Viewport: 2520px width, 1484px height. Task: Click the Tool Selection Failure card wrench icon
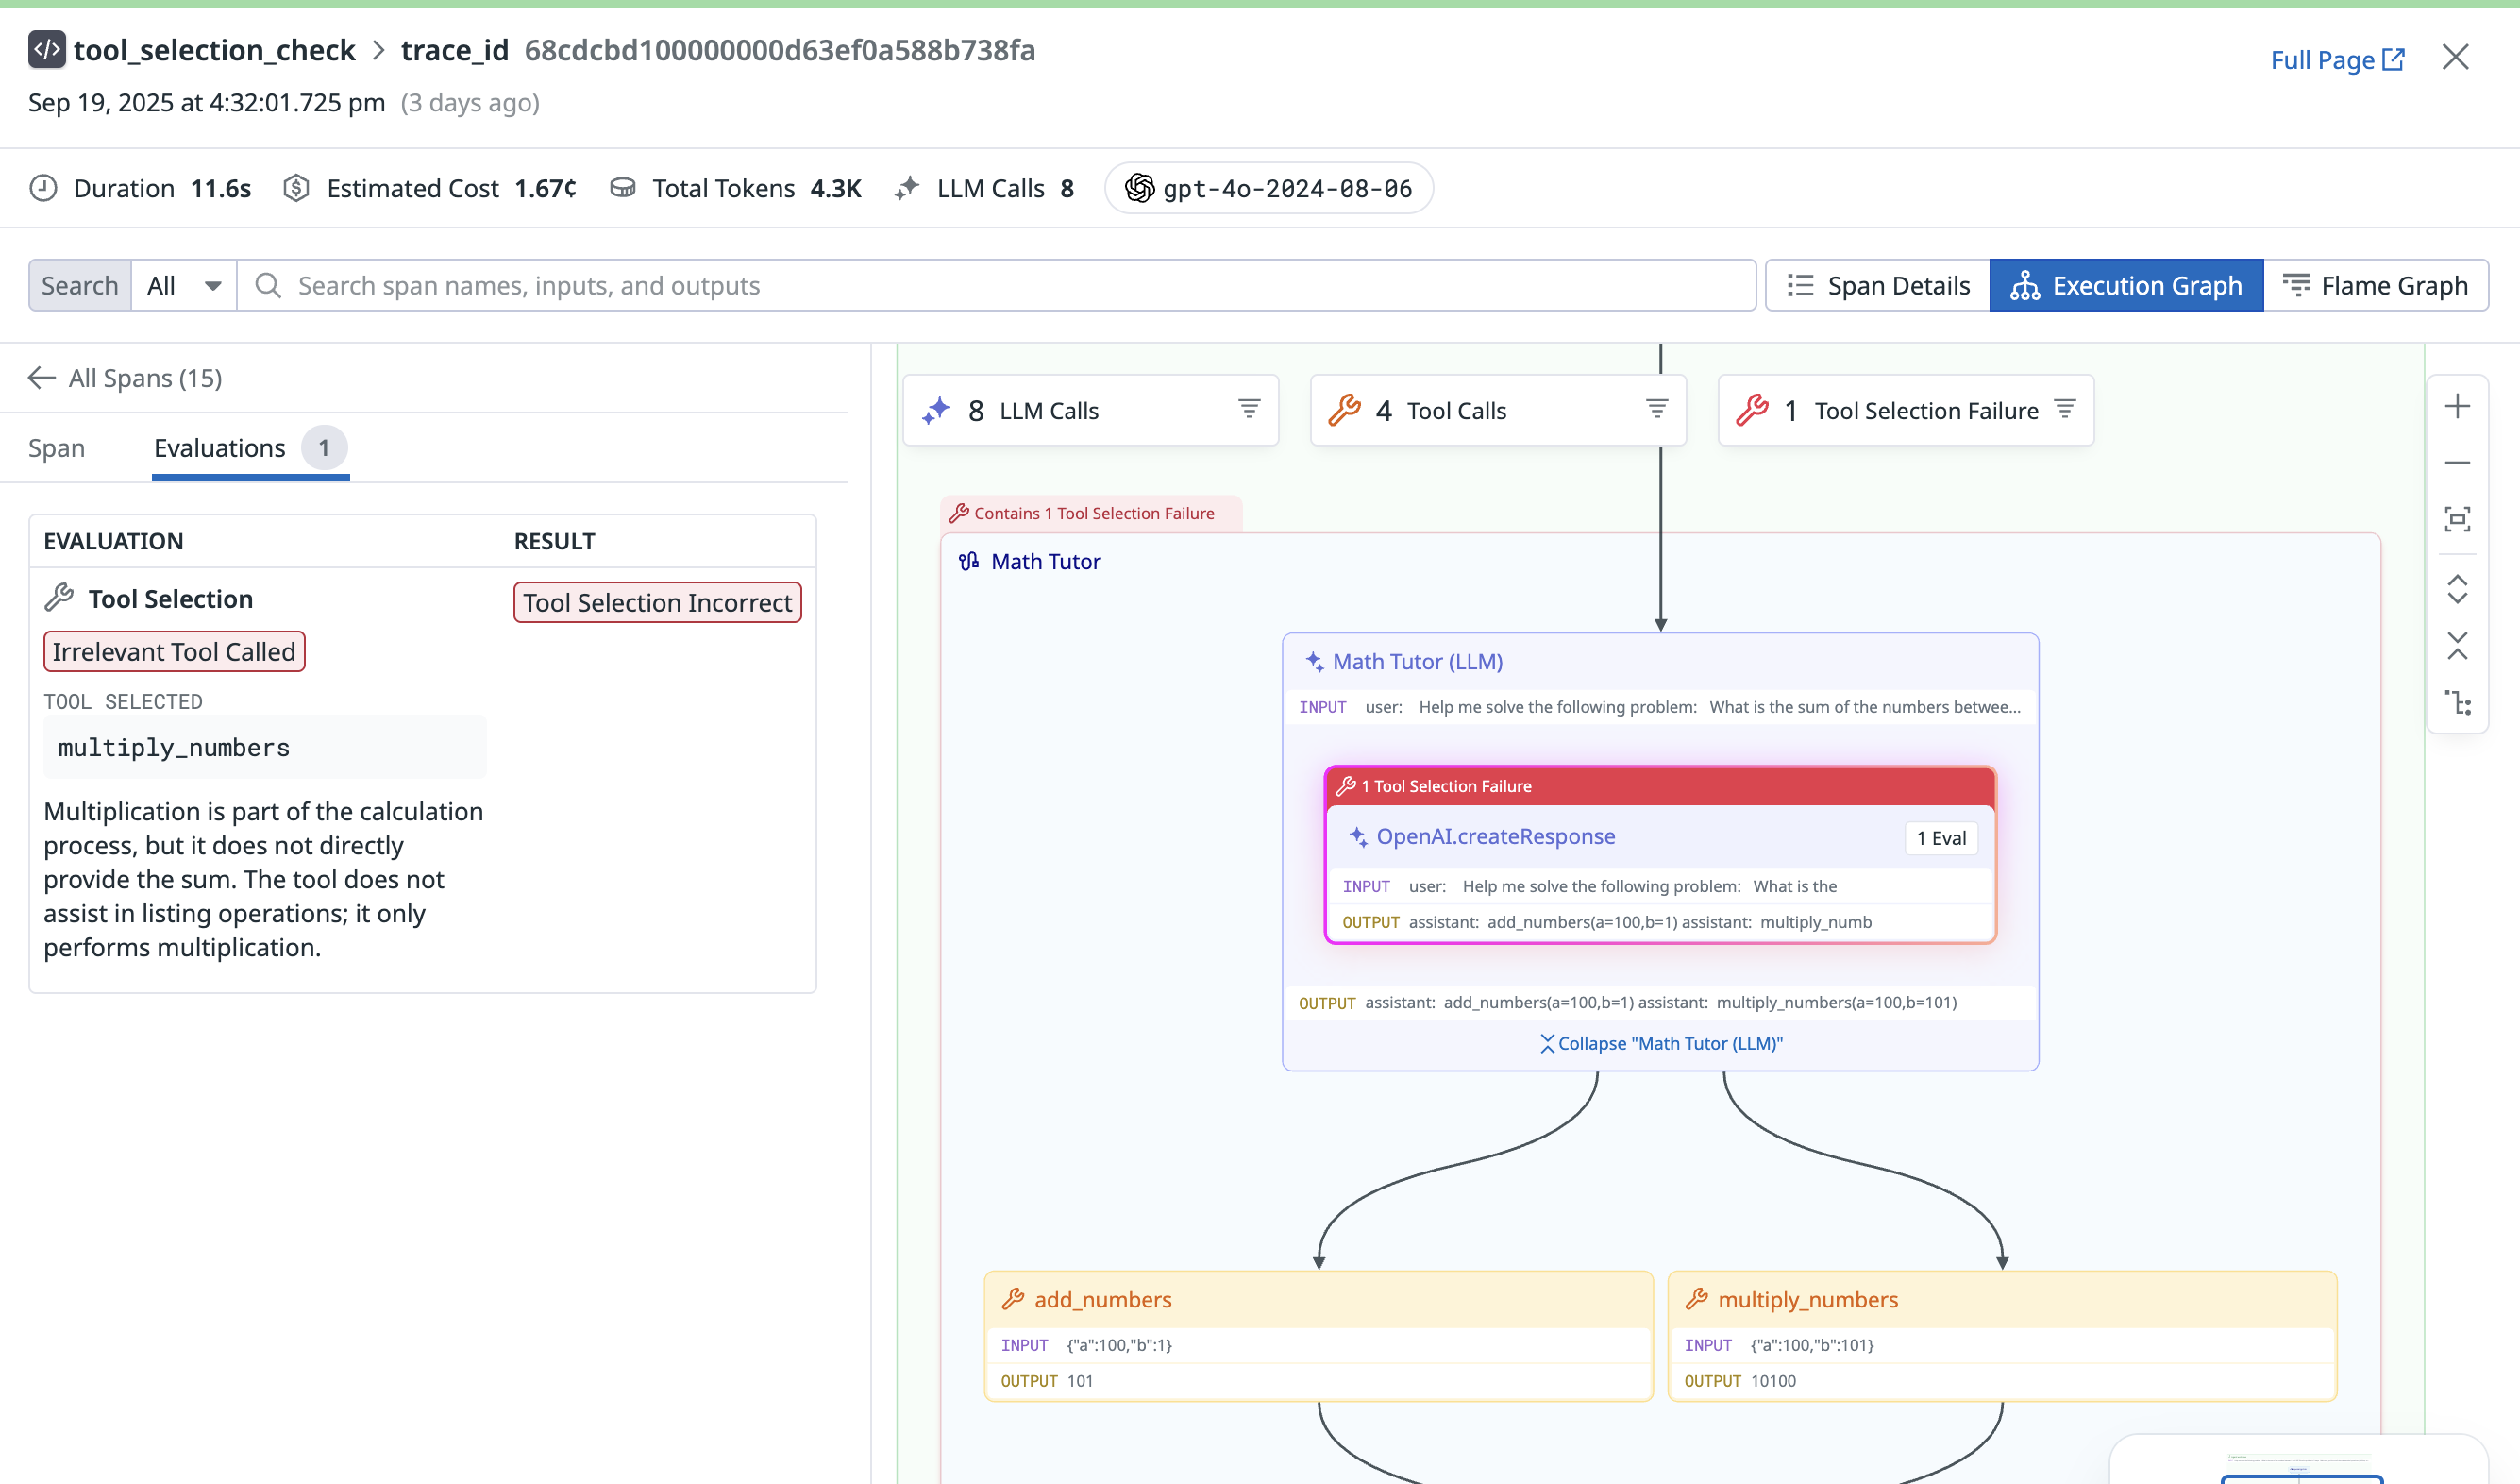1752,410
